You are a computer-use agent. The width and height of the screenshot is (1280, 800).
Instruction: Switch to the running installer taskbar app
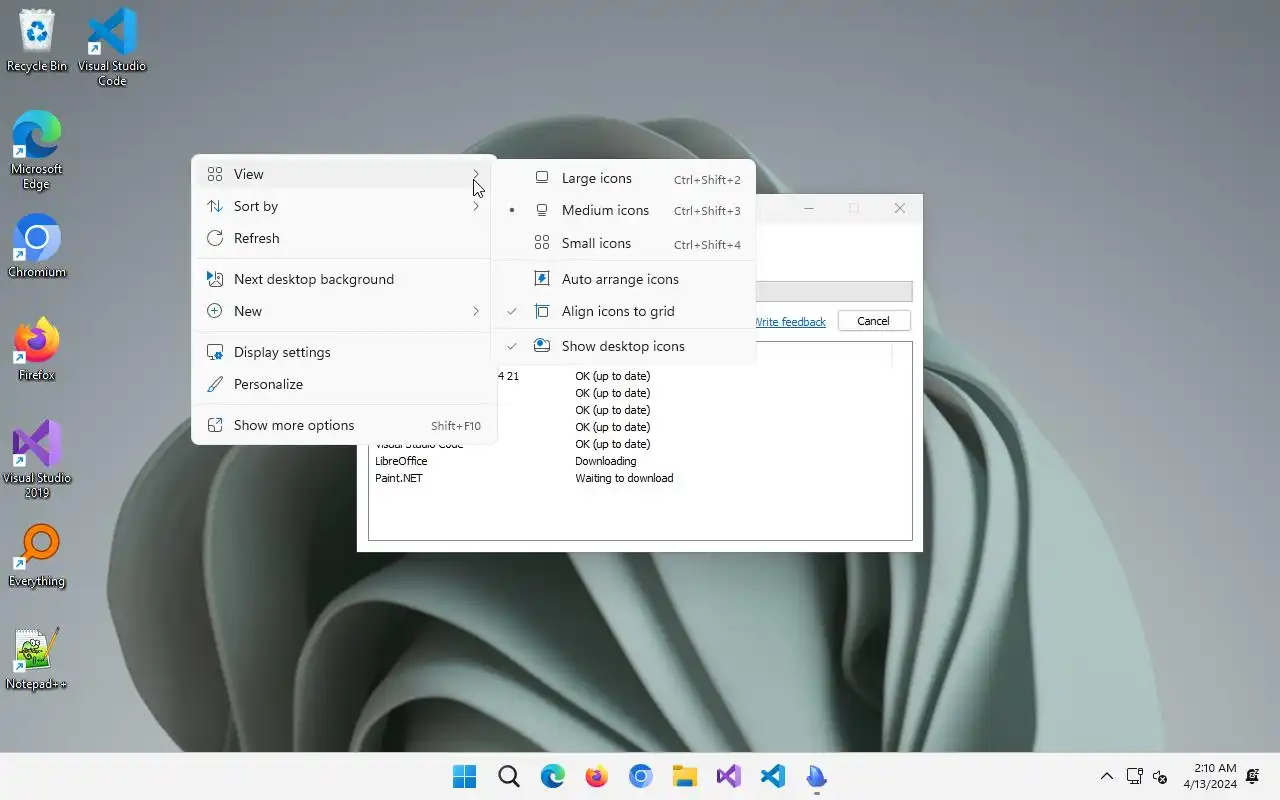pyautogui.click(x=817, y=777)
